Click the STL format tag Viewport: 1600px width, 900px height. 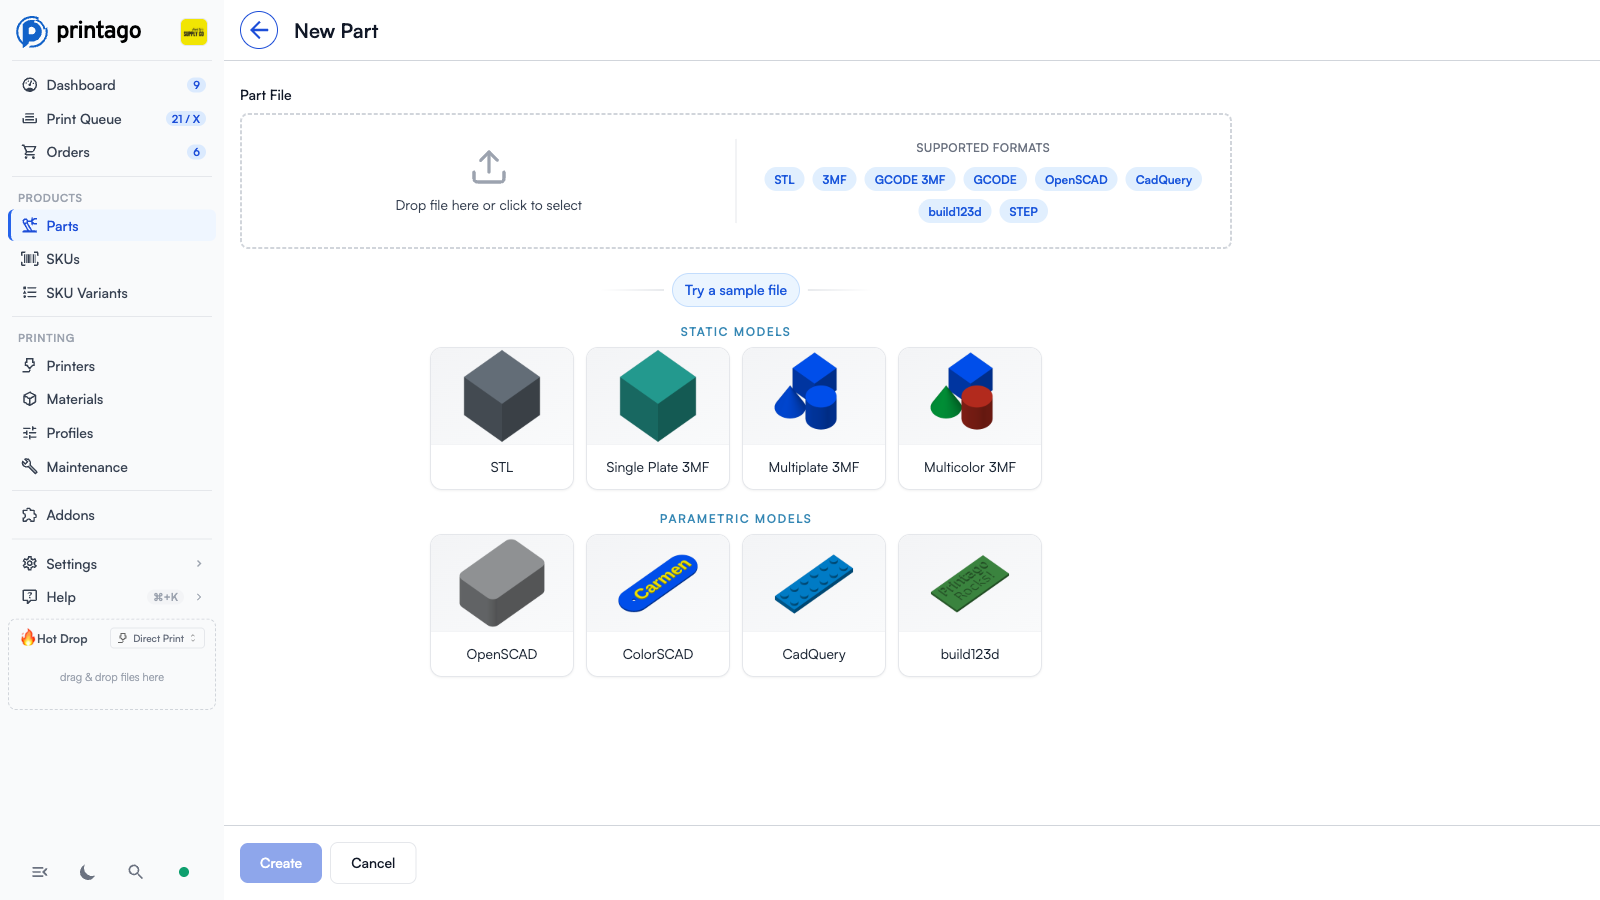pos(784,180)
